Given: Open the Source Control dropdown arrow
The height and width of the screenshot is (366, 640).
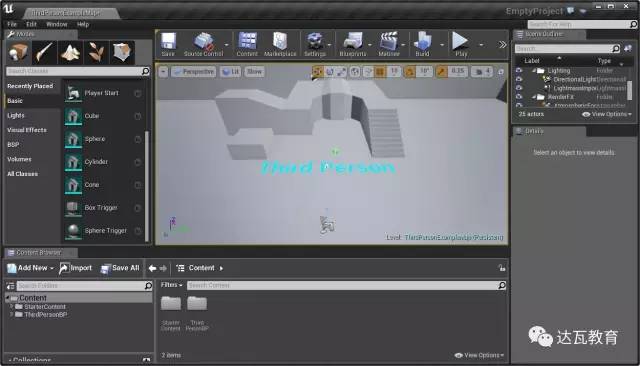Looking at the screenshot, I should 227,44.
